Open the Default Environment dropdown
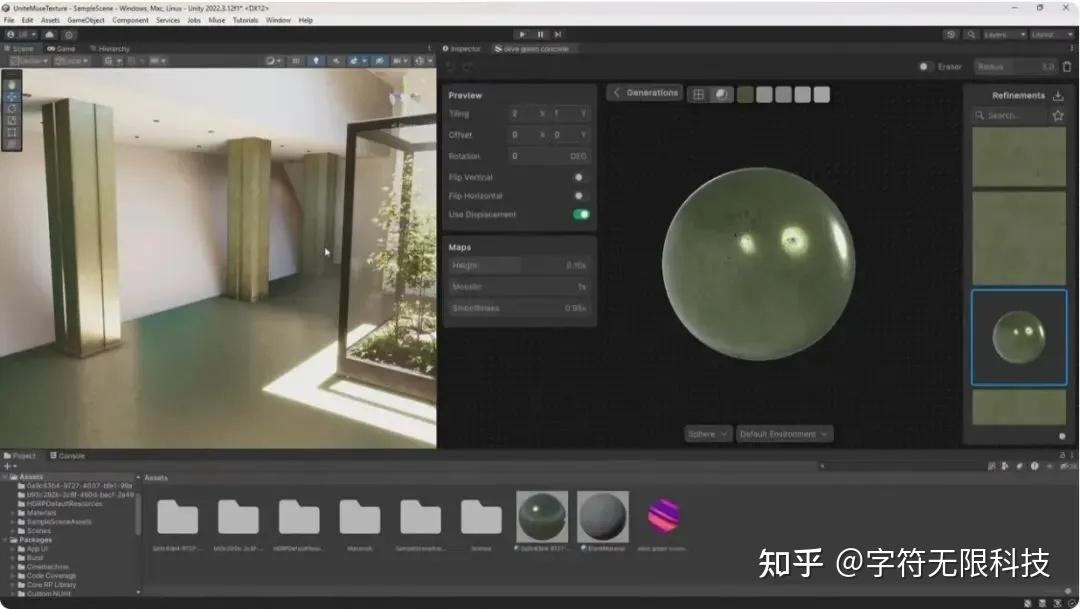 click(784, 434)
